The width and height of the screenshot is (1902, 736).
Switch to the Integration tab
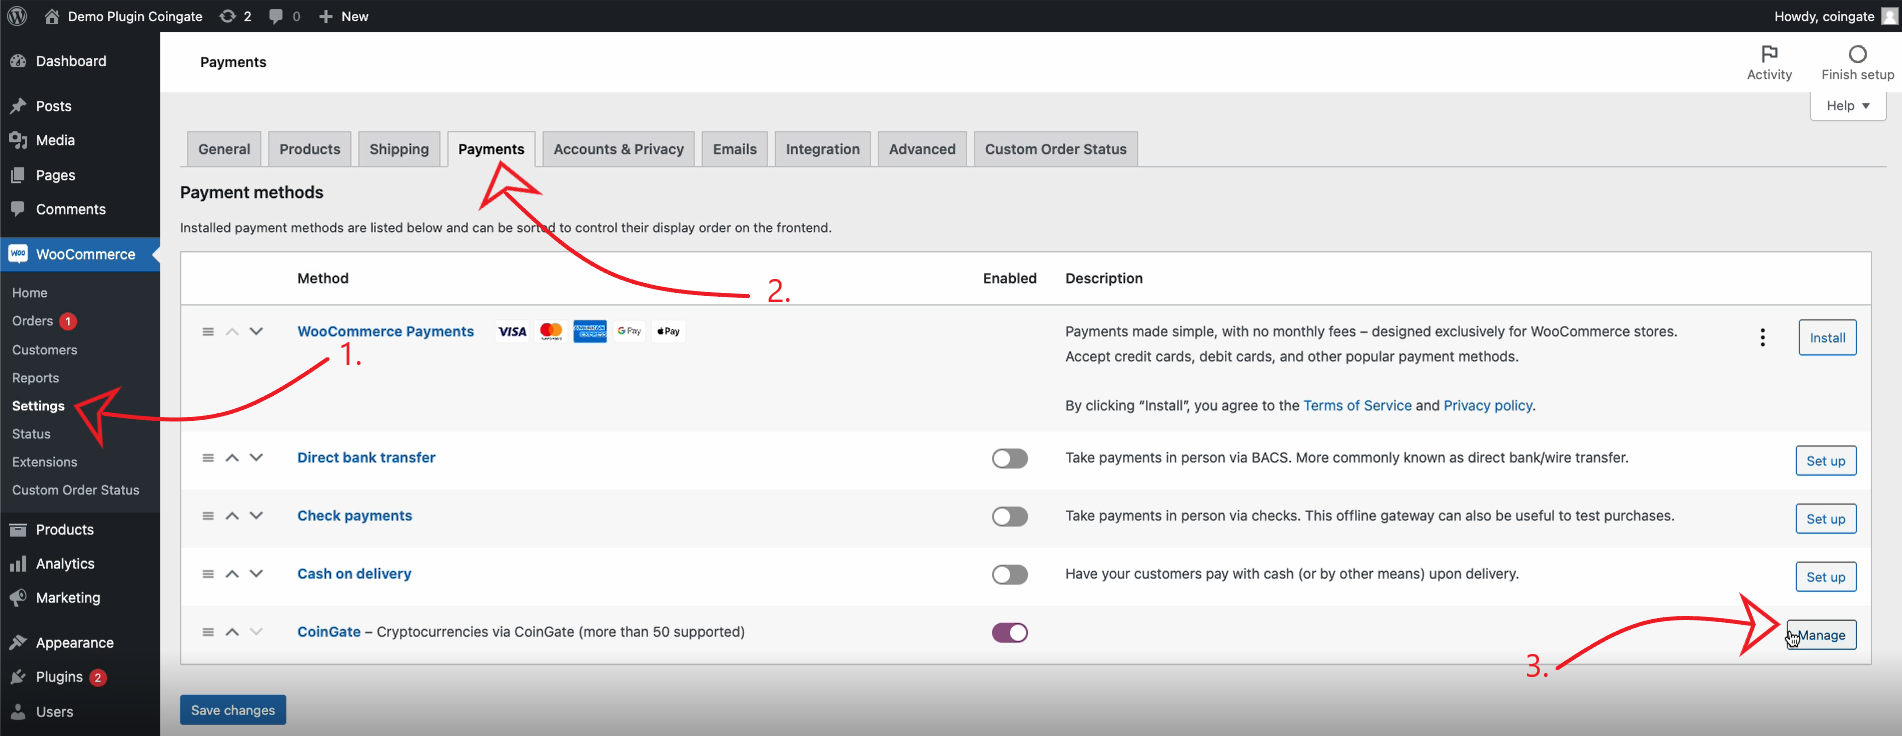coord(823,149)
